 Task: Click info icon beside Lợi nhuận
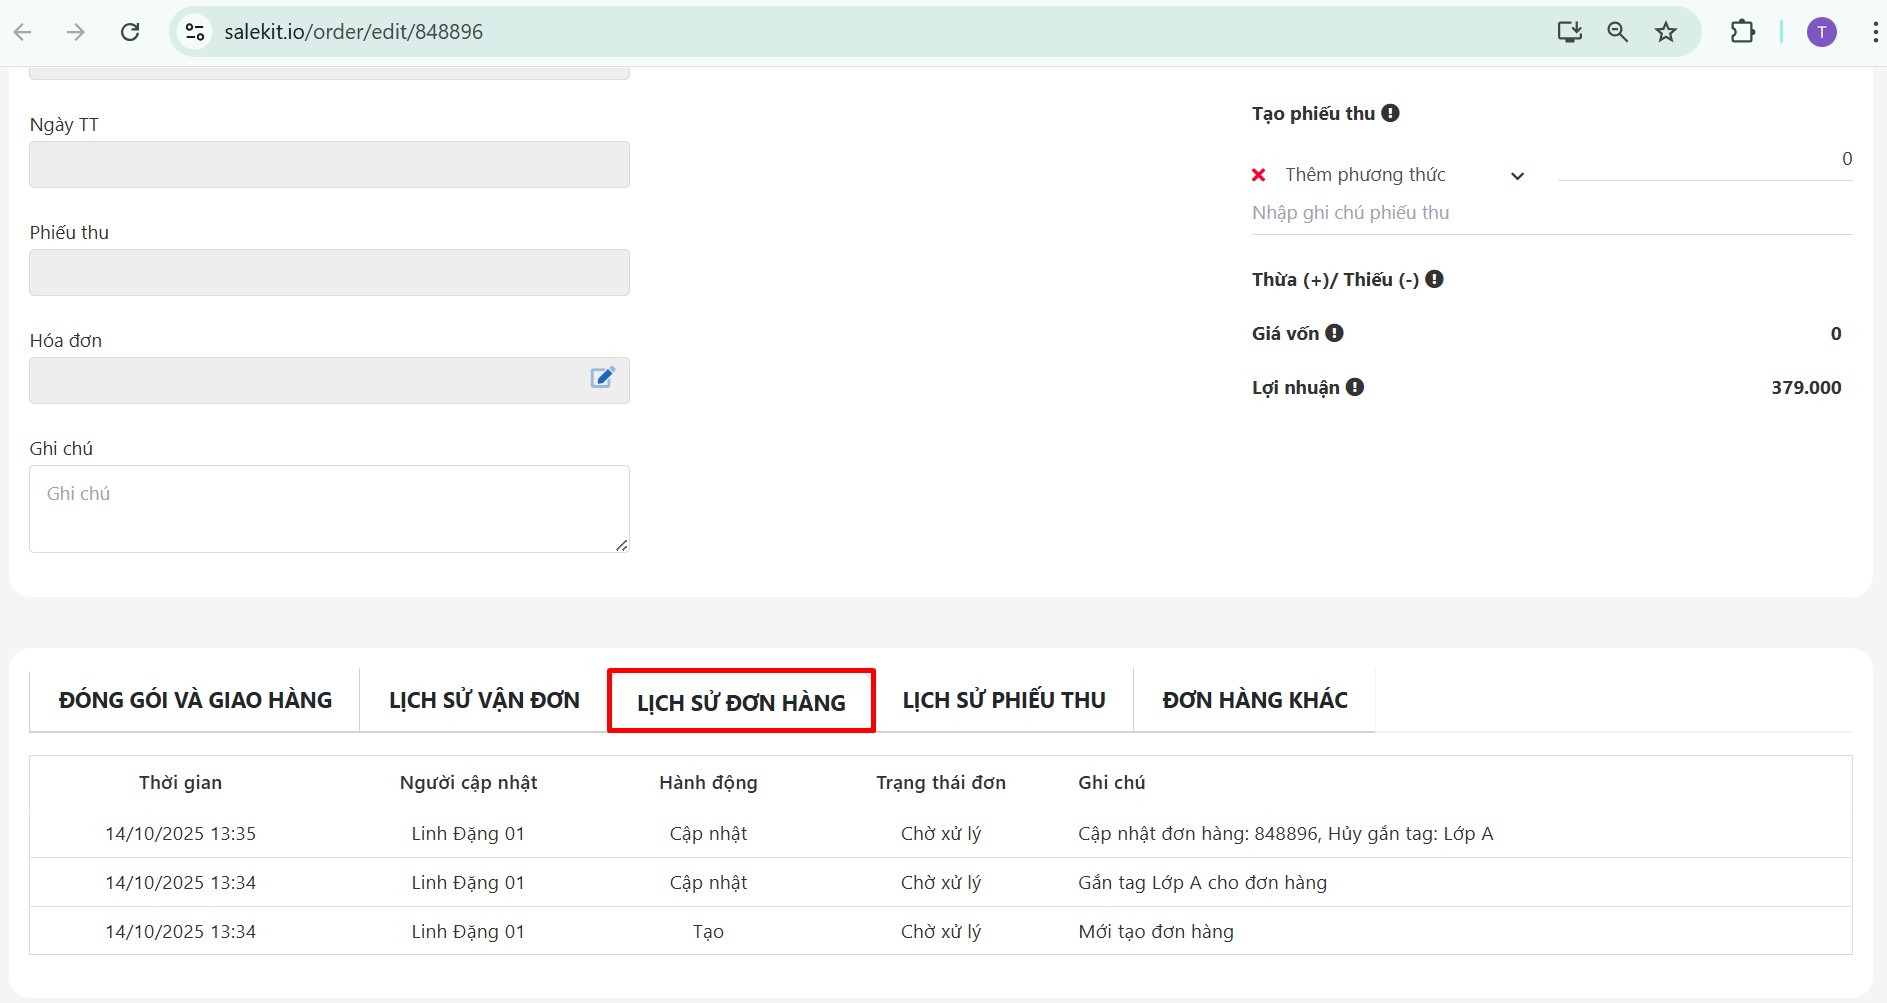click(x=1354, y=387)
